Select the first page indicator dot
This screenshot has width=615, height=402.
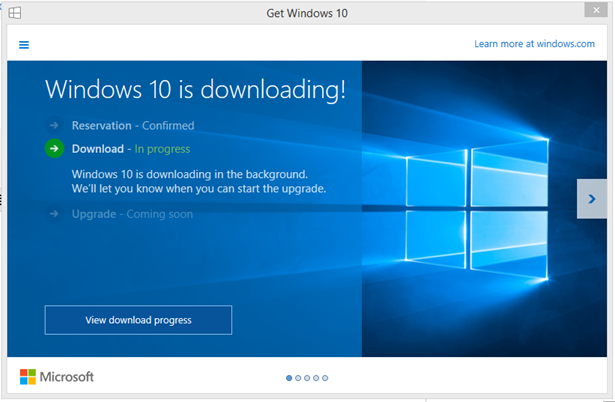289,378
